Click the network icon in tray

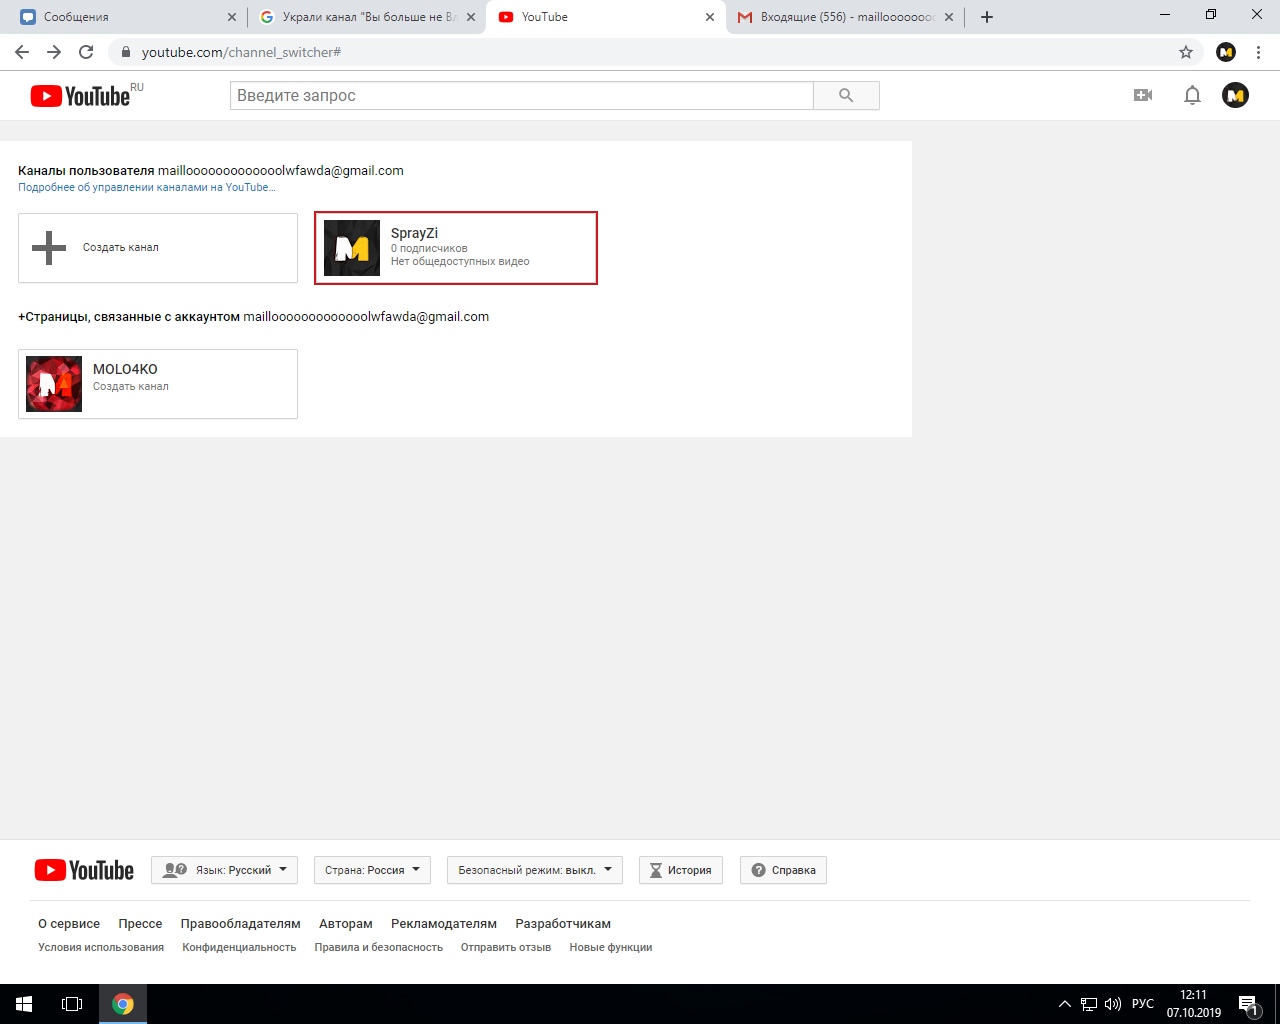pos(1089,1004)
